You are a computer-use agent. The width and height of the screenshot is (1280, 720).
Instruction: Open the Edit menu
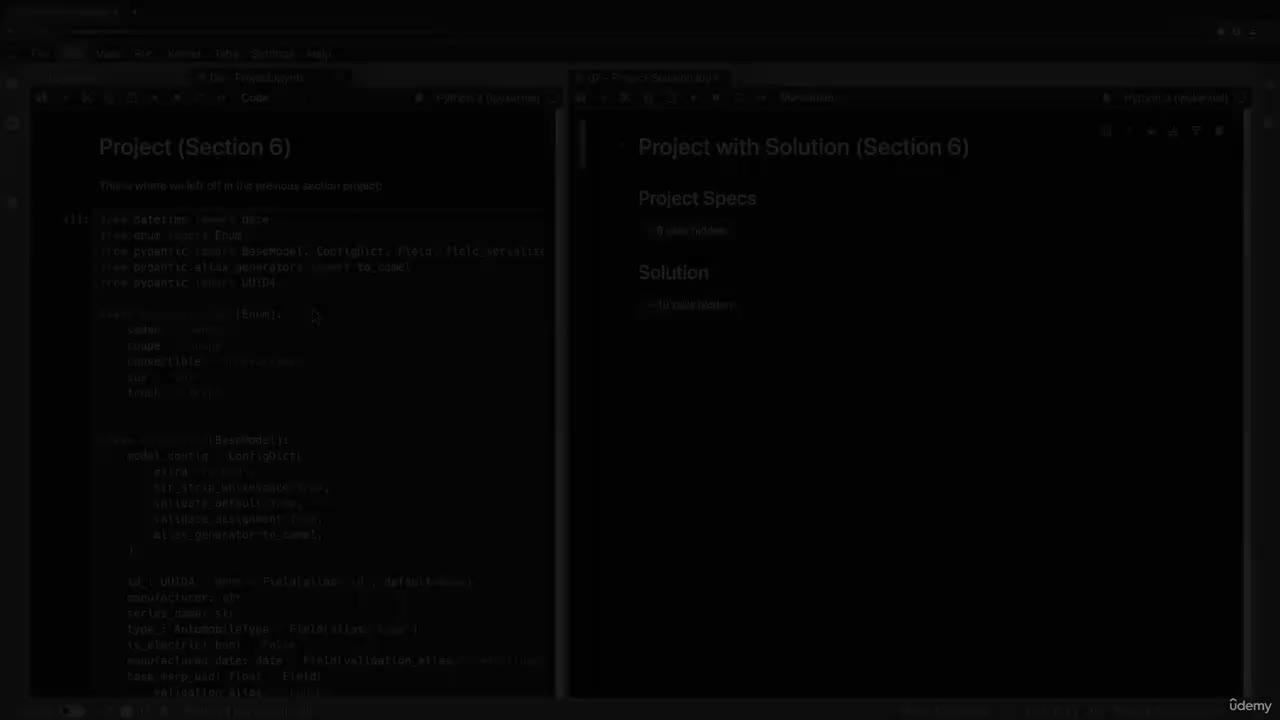point(72,53)
